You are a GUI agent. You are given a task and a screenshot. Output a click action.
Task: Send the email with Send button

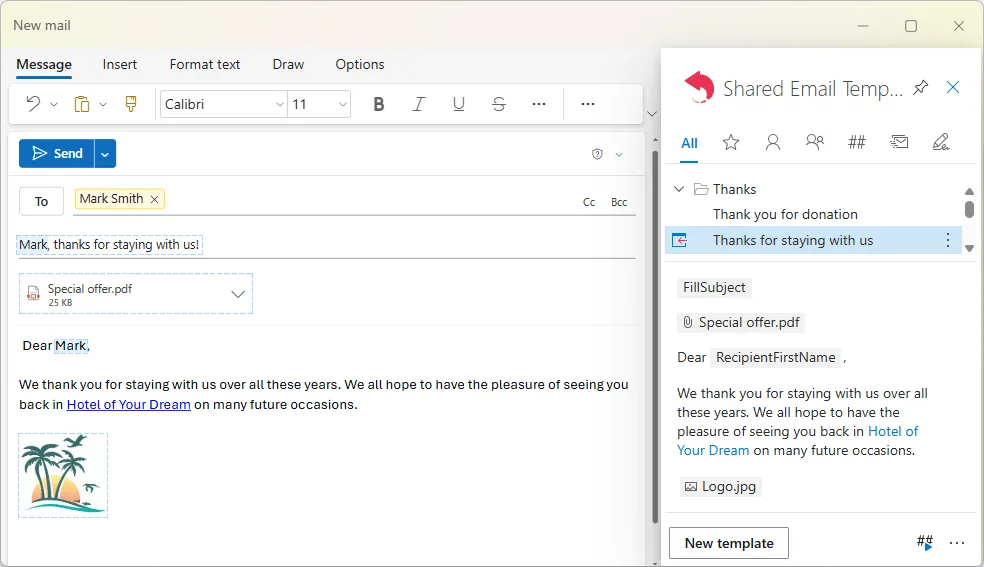pyautogui.click(x=56, y=154)
